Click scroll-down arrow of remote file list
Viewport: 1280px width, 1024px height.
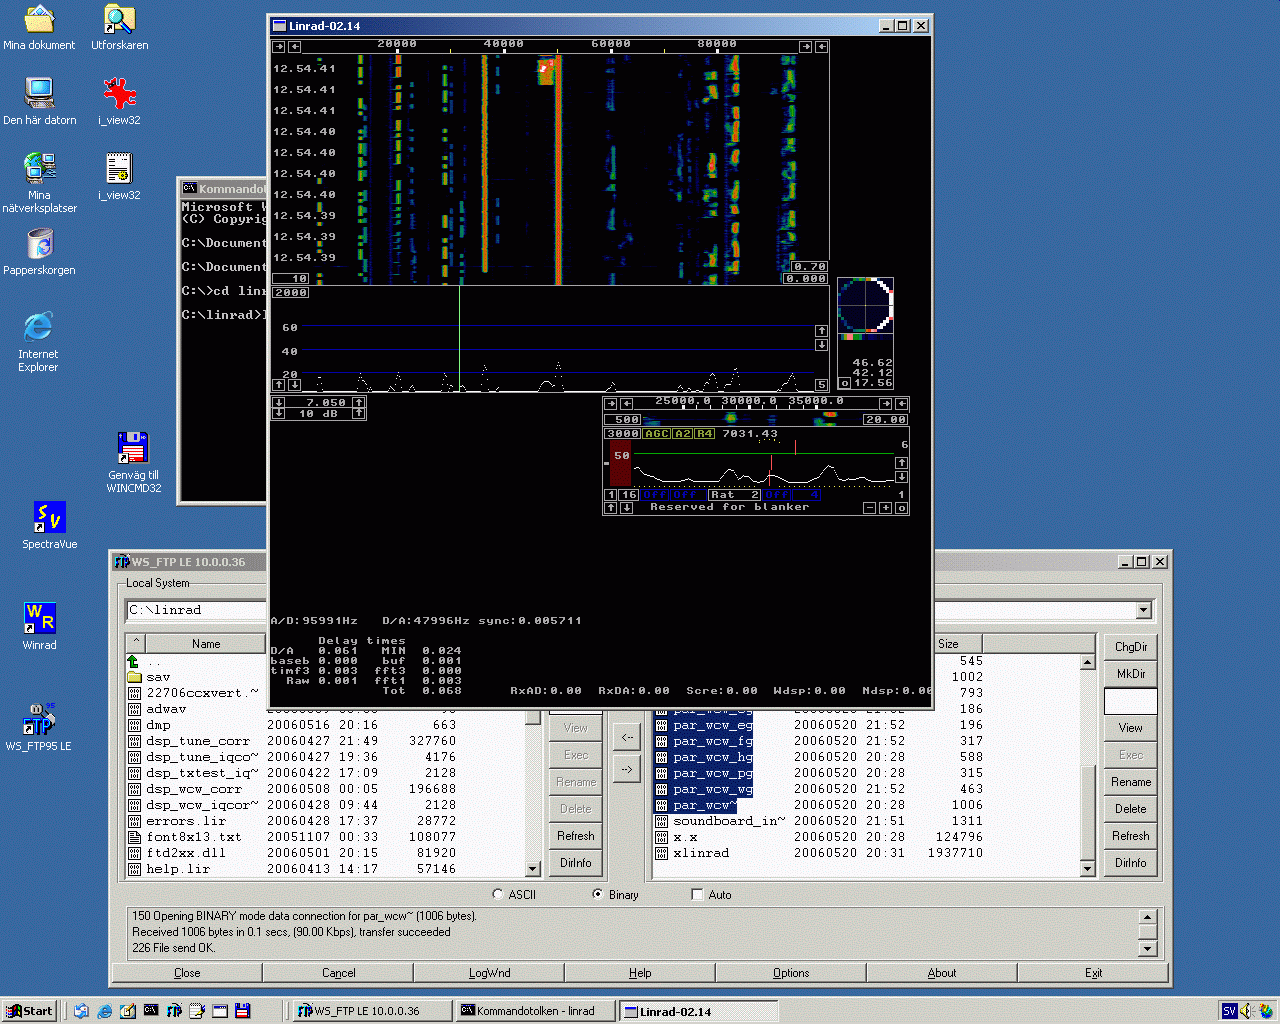pyautogui.click(x=1088, y=869)
